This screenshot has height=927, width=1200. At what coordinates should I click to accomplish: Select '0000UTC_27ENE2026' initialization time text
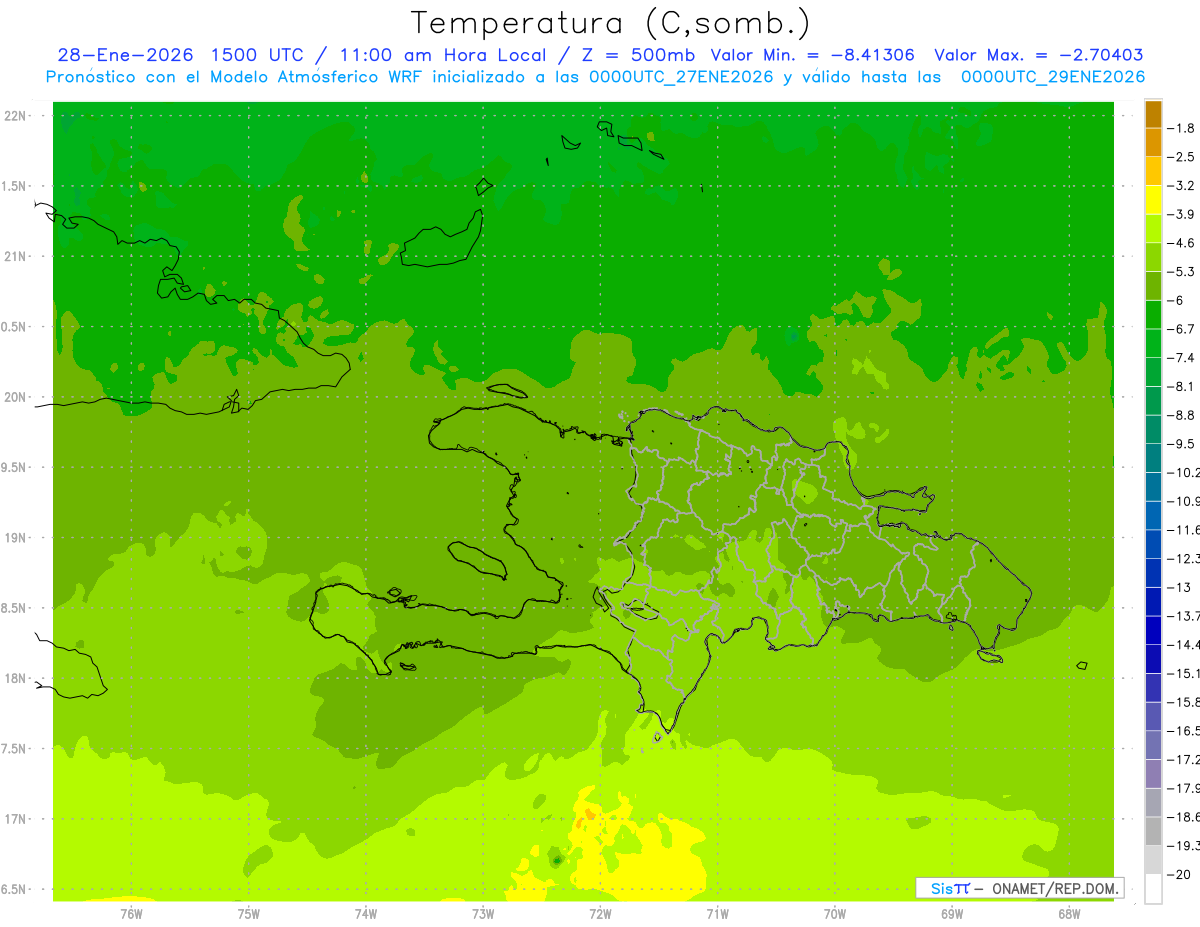680,77
